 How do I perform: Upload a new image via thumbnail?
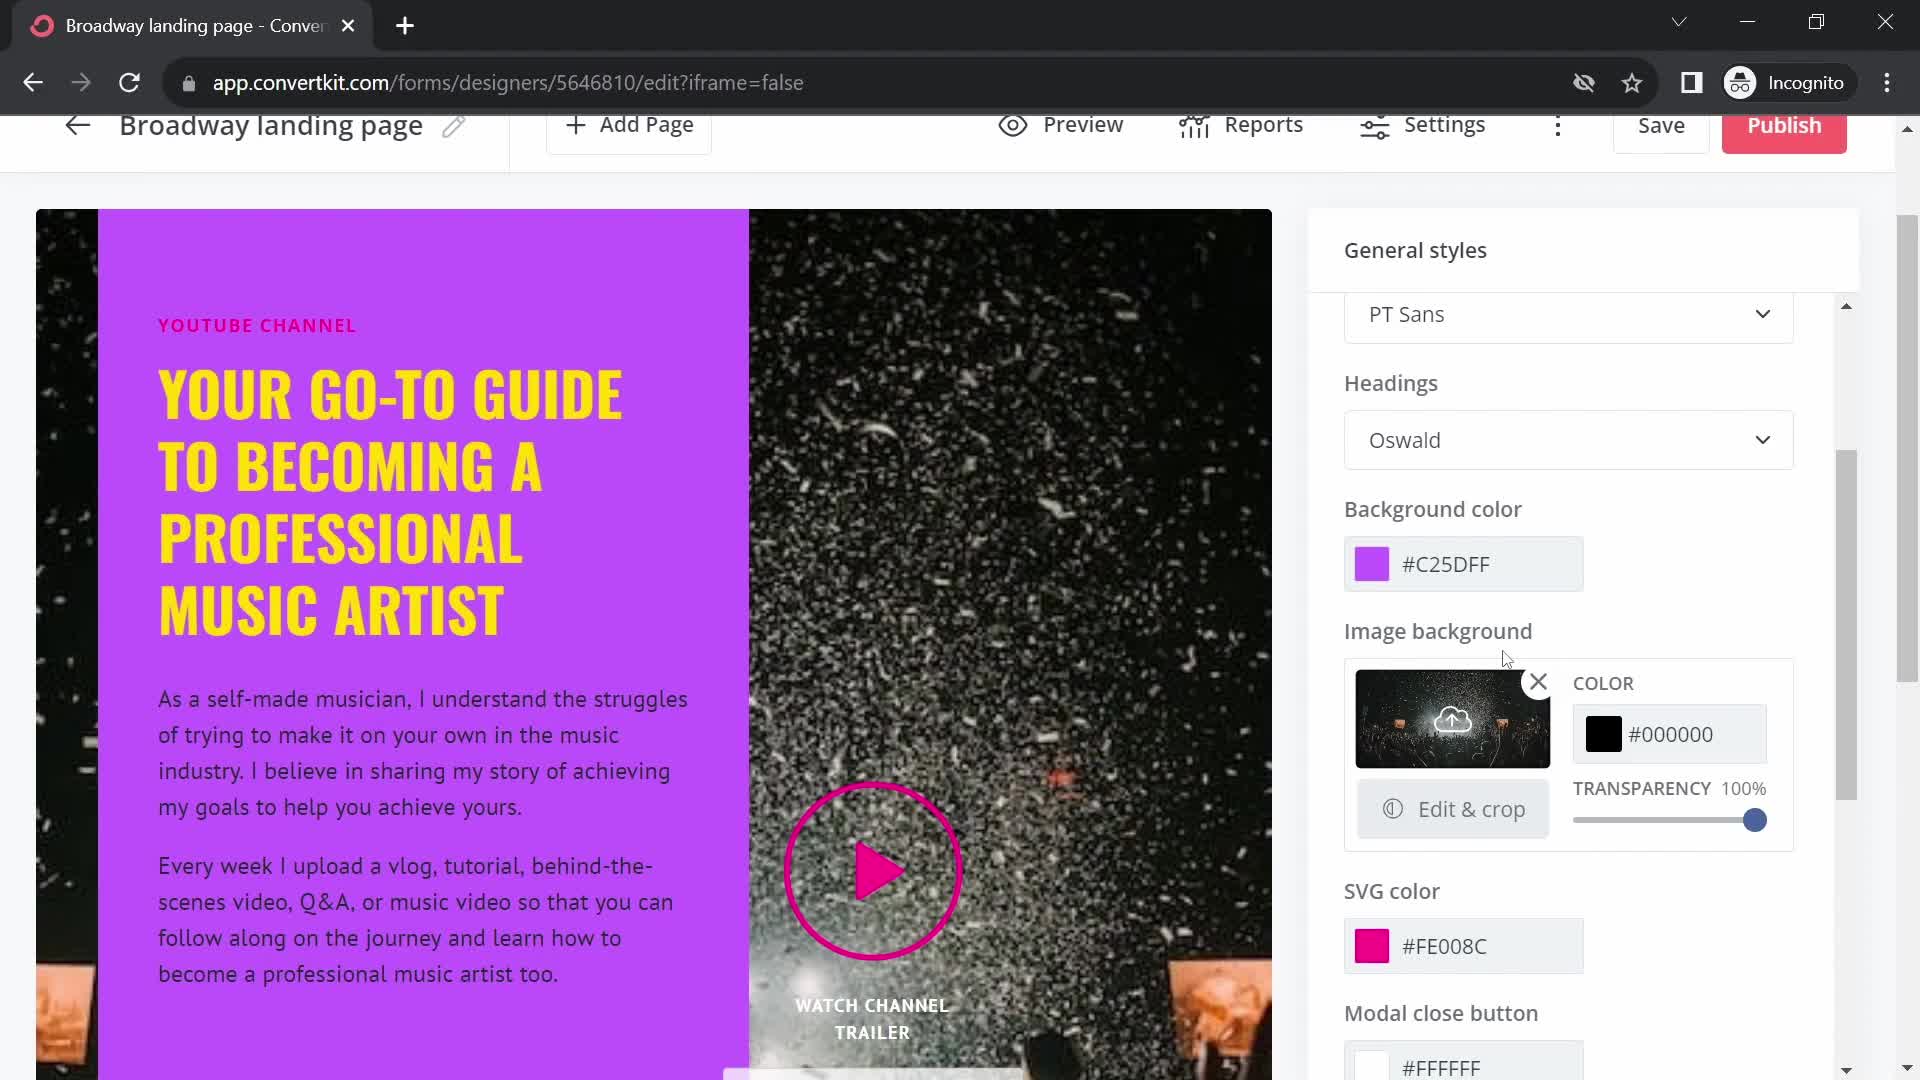[1452, 719]
